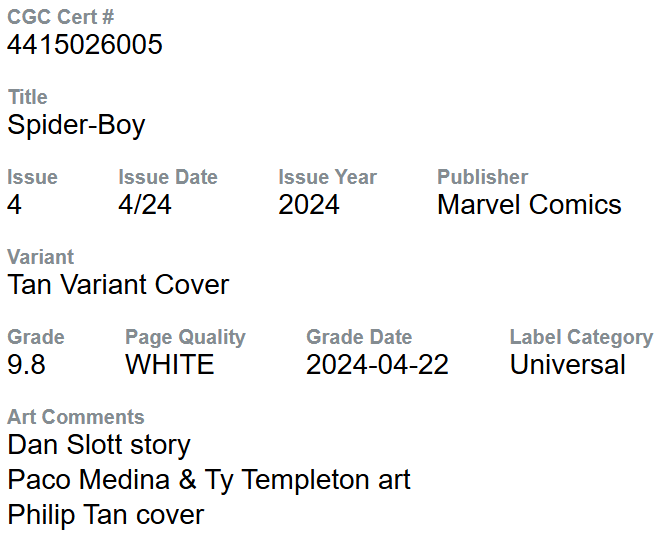Viewport: 660px width, 535px height.
Task: Click the Tan Variant Cover text
Action: [118, 285]
